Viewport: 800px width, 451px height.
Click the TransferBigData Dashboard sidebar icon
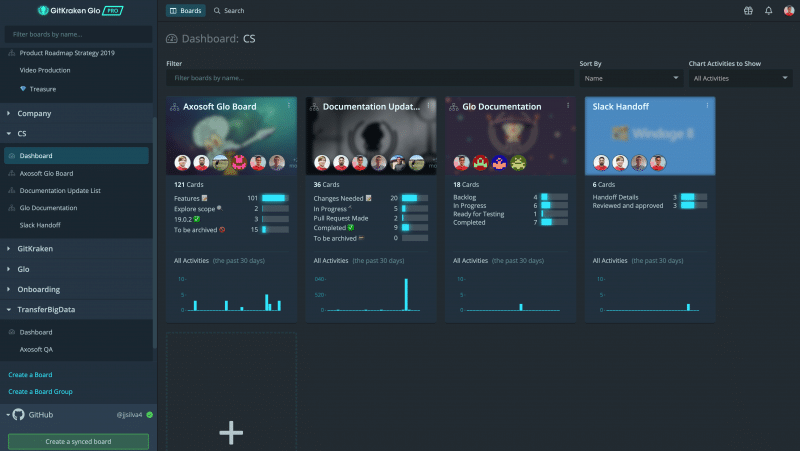point(12,332)
